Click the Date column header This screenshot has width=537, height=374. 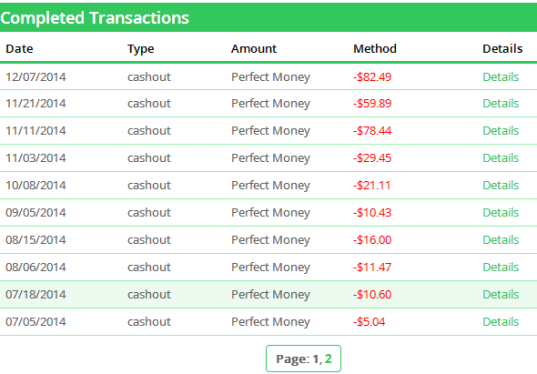(x=20, y=49)
